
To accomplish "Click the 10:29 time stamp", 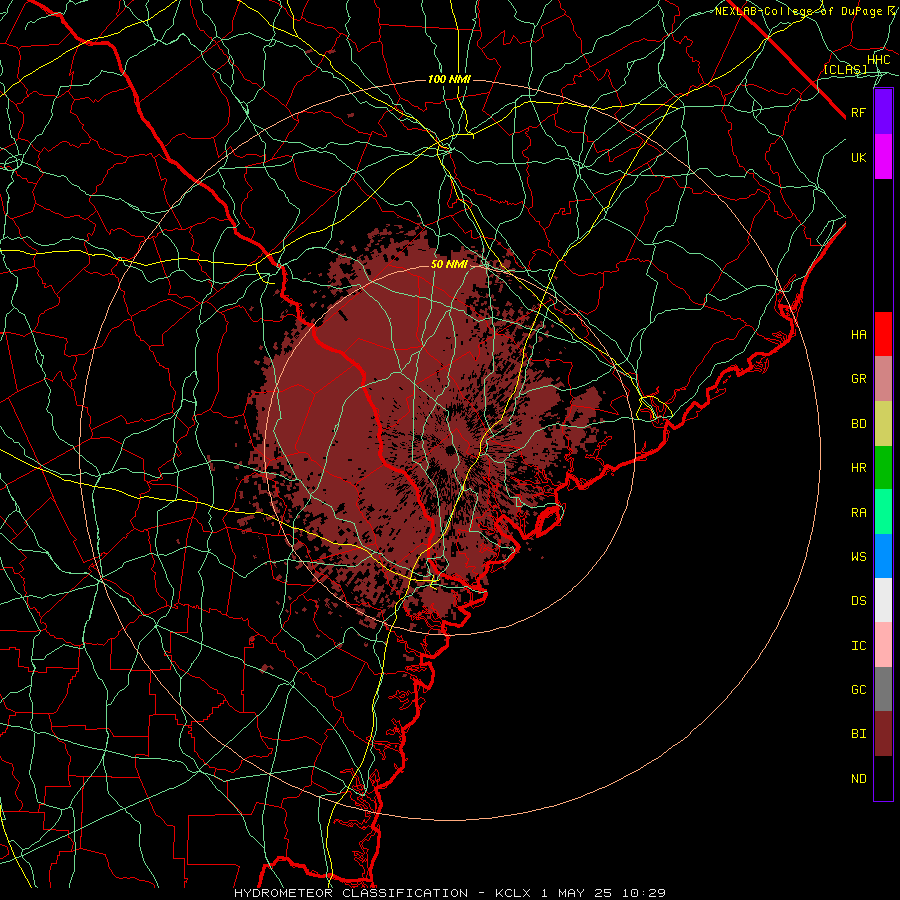I will point(644,893).
